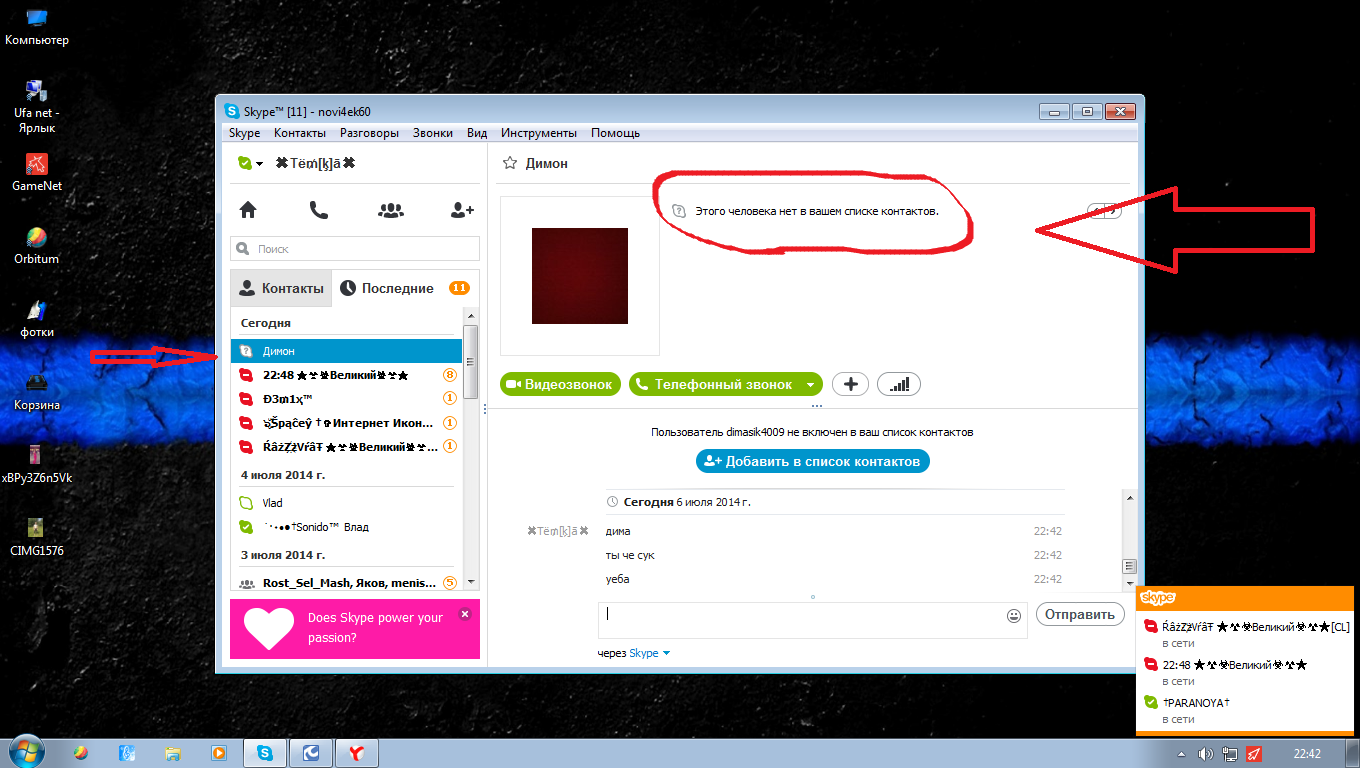Open Windows Start menu
The height and width of the screenshot is (768, 1360).
point(27,752)
